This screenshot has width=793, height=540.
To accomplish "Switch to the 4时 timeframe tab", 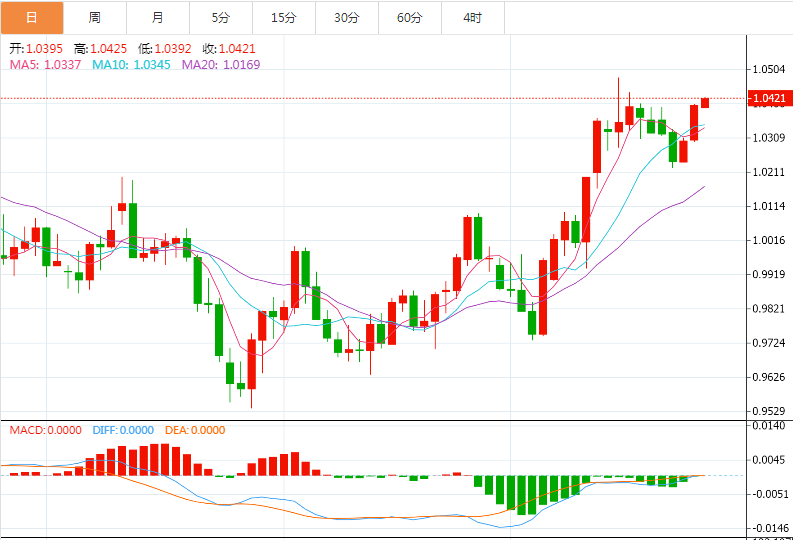I will click(x=472, y=18).
